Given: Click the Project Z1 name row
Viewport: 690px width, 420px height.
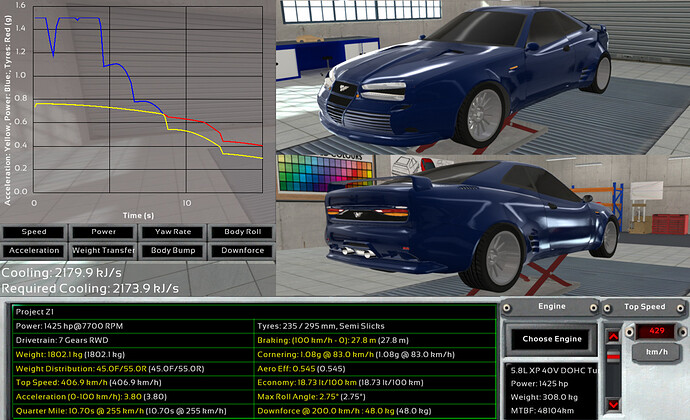Looking at the screenshot, I should pyautogui.click(x=254, y=312).
